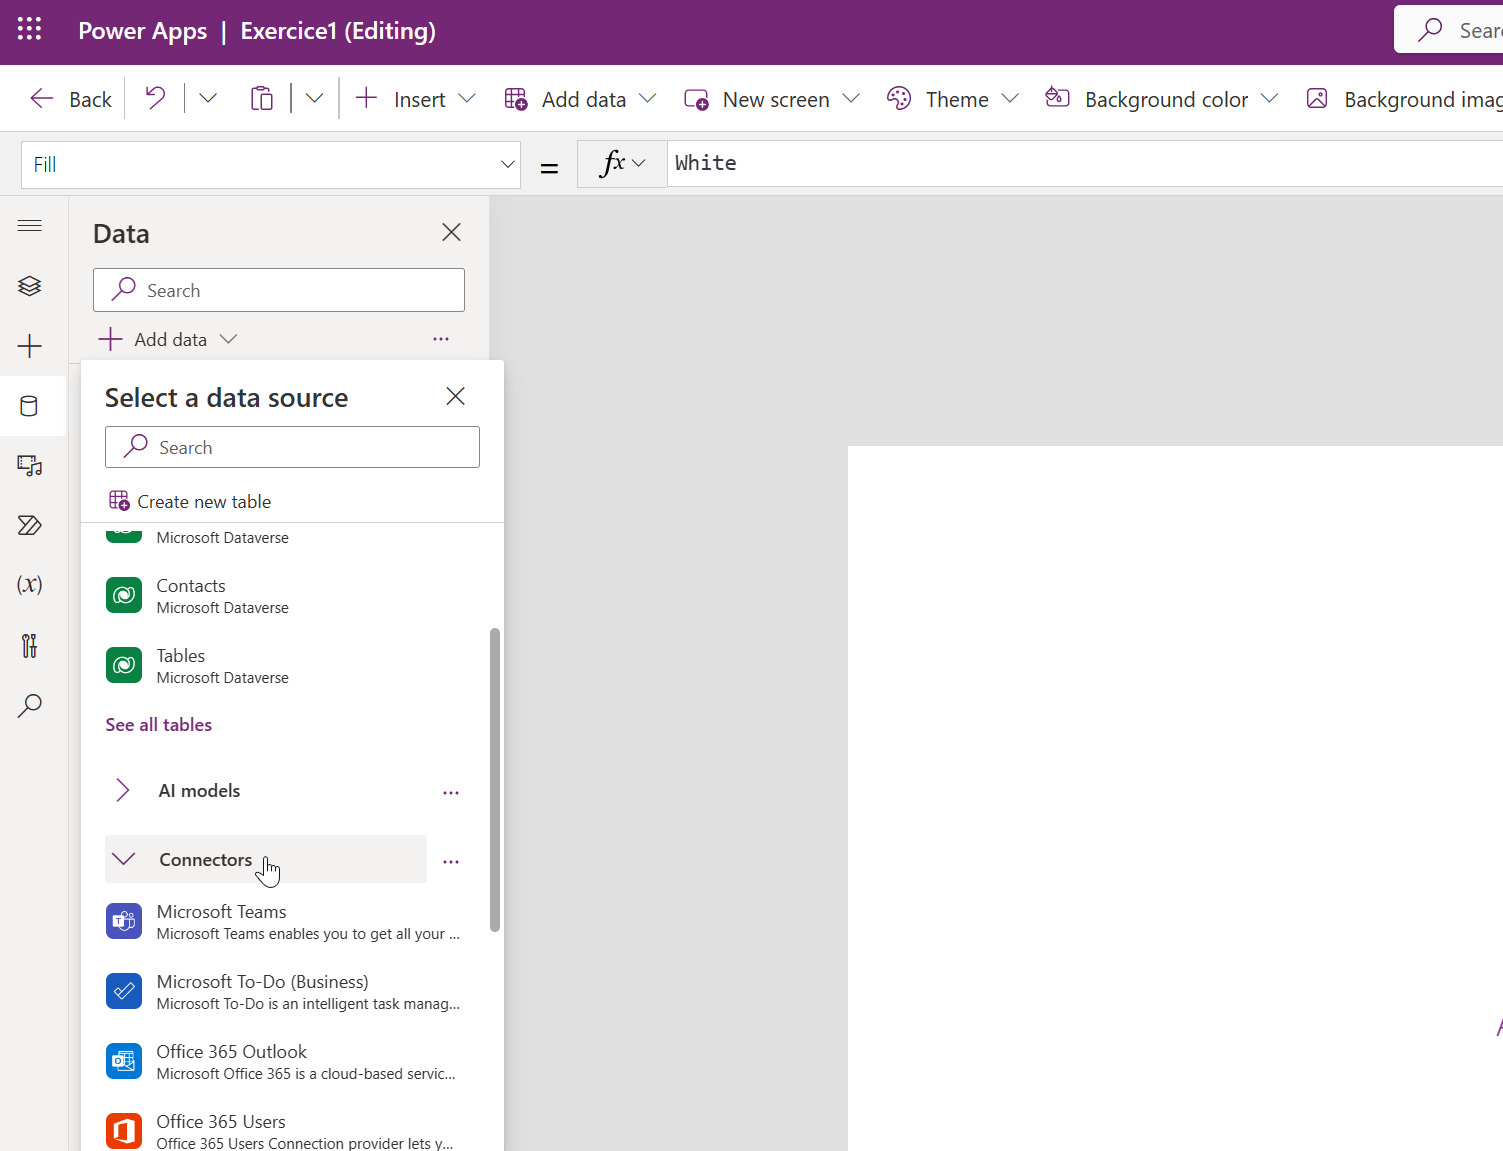Click the Tables green Dataverse icon
This screenshot has height=1151, width=1503.
(124, 665)
